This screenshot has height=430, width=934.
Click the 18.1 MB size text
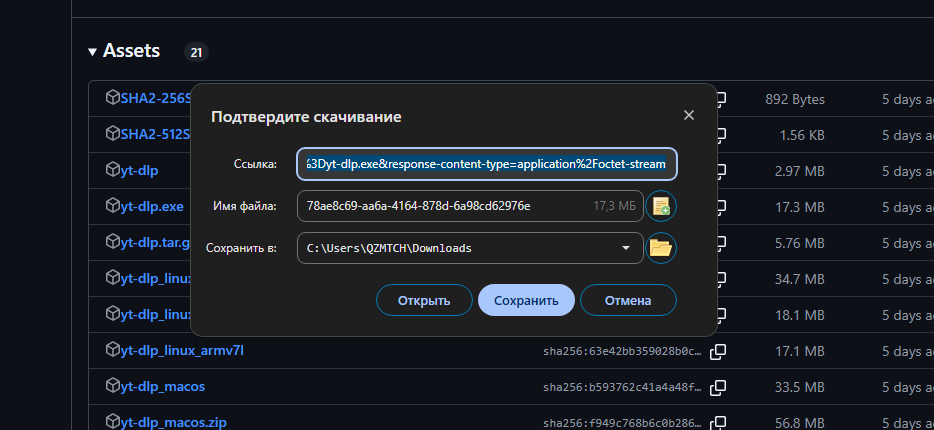799,315
